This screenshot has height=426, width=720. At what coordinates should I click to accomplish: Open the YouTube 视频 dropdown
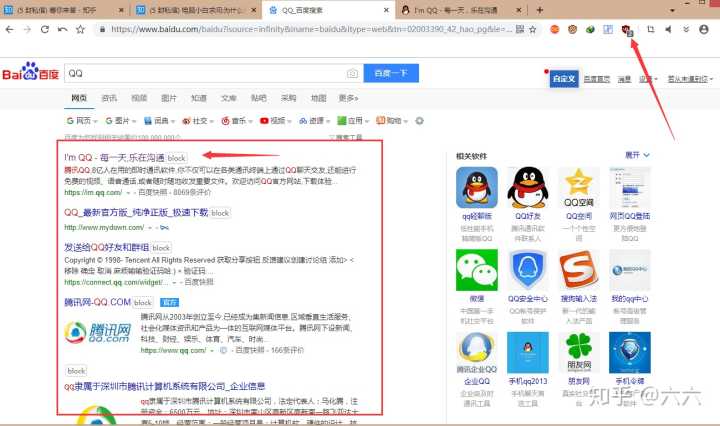(276, 121)
